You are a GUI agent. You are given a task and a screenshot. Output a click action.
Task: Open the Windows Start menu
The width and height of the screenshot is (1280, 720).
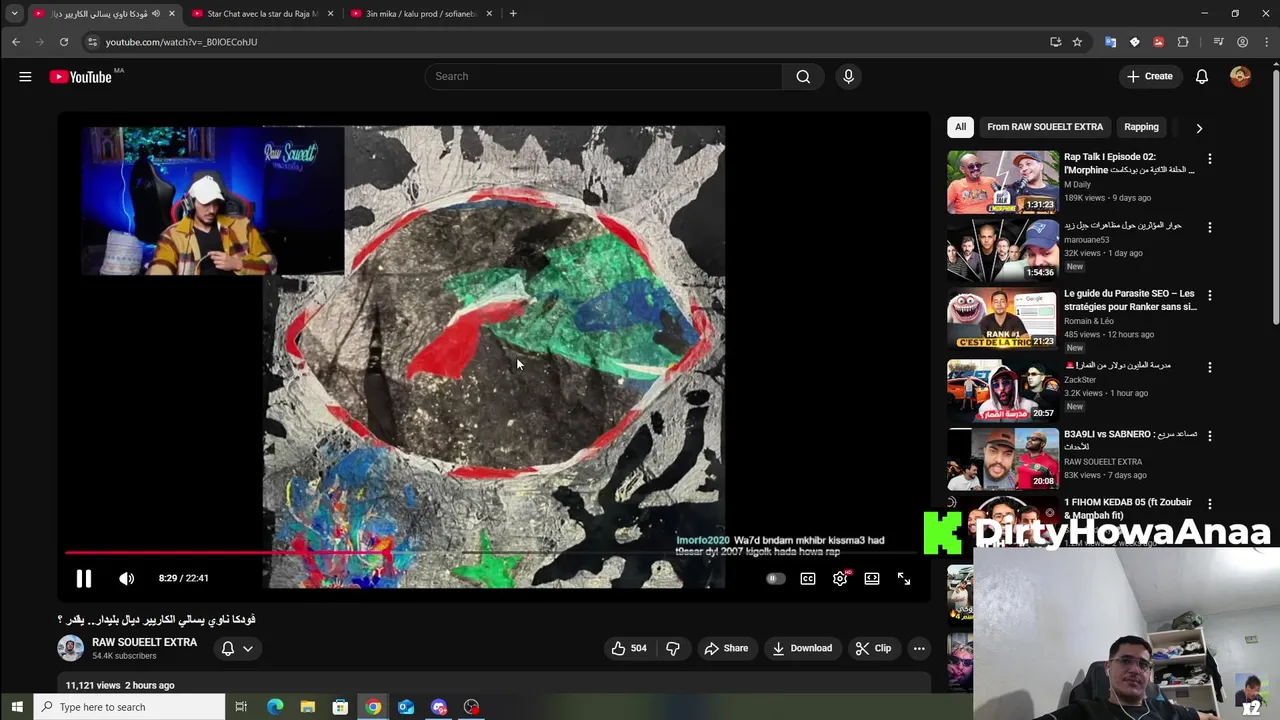(x=17, y=707)
